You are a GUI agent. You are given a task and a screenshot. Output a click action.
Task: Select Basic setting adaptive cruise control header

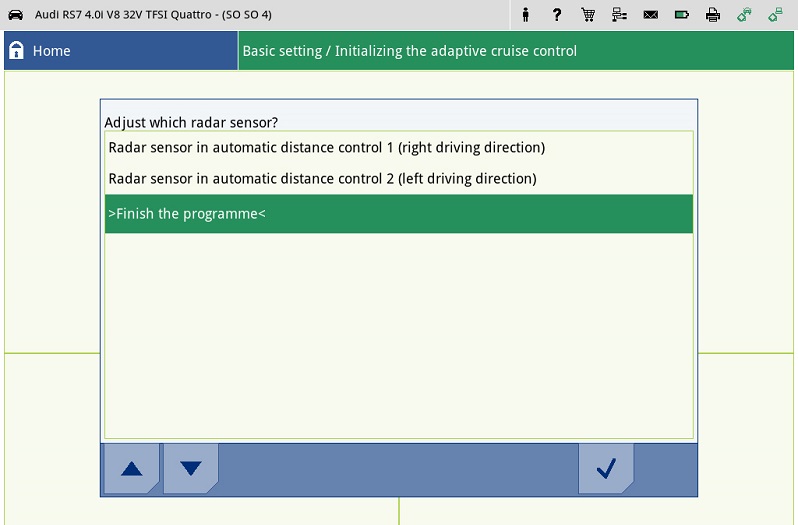click(x=410, y=51)
